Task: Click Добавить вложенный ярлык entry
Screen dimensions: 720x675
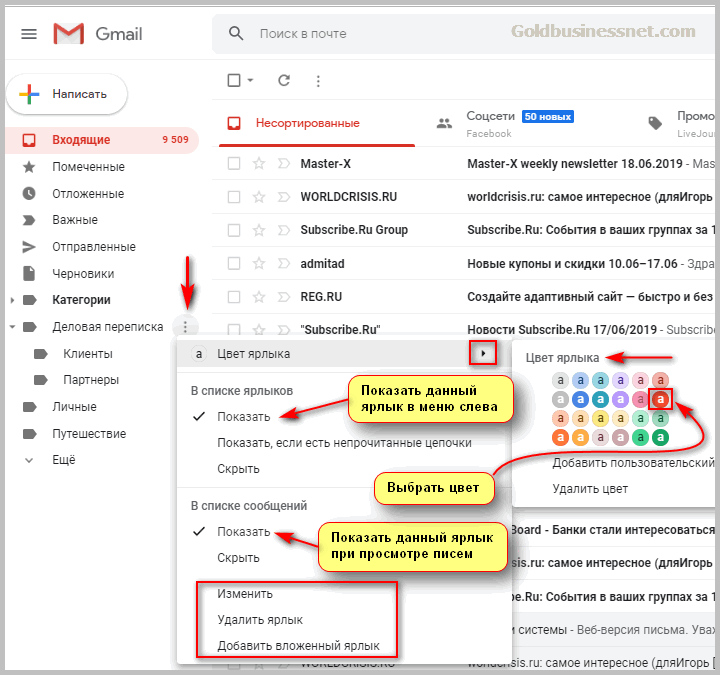Action: coord(298,646)
